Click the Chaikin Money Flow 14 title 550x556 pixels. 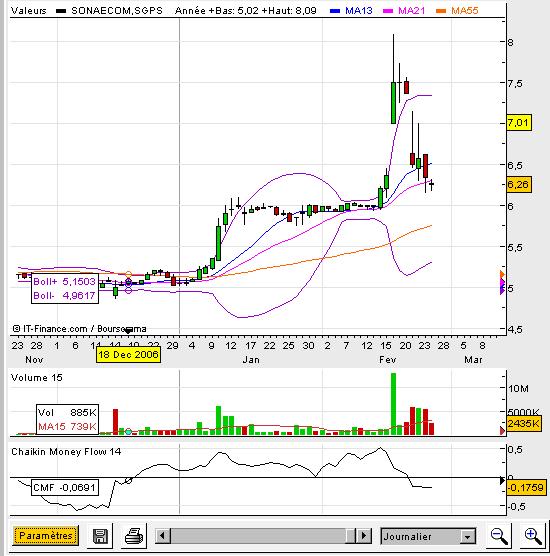(66, 452)
